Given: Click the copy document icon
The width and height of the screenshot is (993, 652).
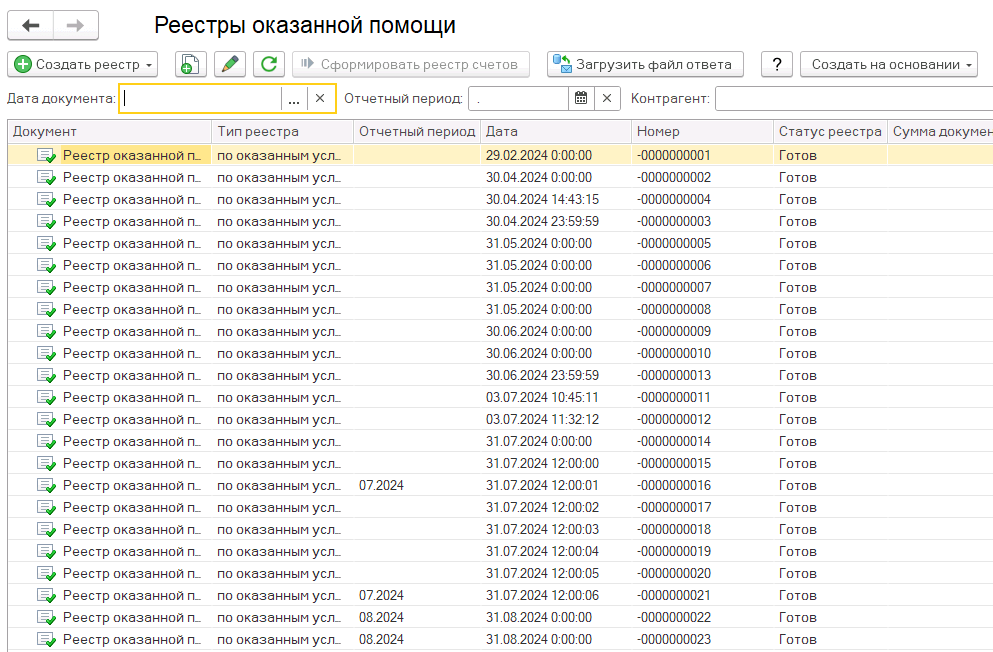Looking at the screenshot, I should [x=191, y=64].
